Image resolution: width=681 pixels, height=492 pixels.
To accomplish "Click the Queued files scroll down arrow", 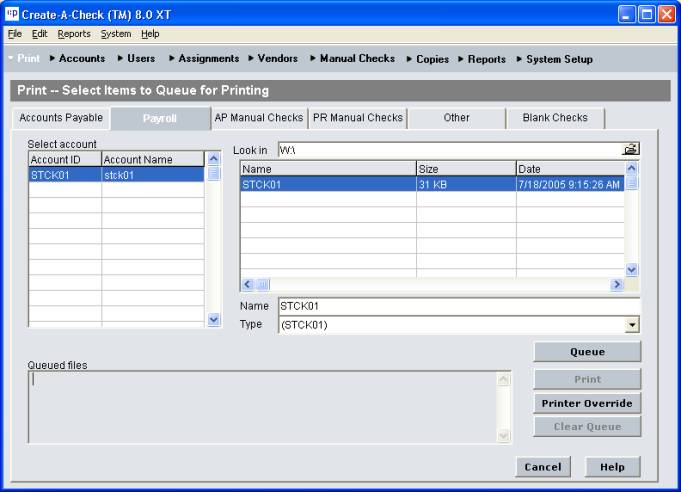I will (504, 435).
